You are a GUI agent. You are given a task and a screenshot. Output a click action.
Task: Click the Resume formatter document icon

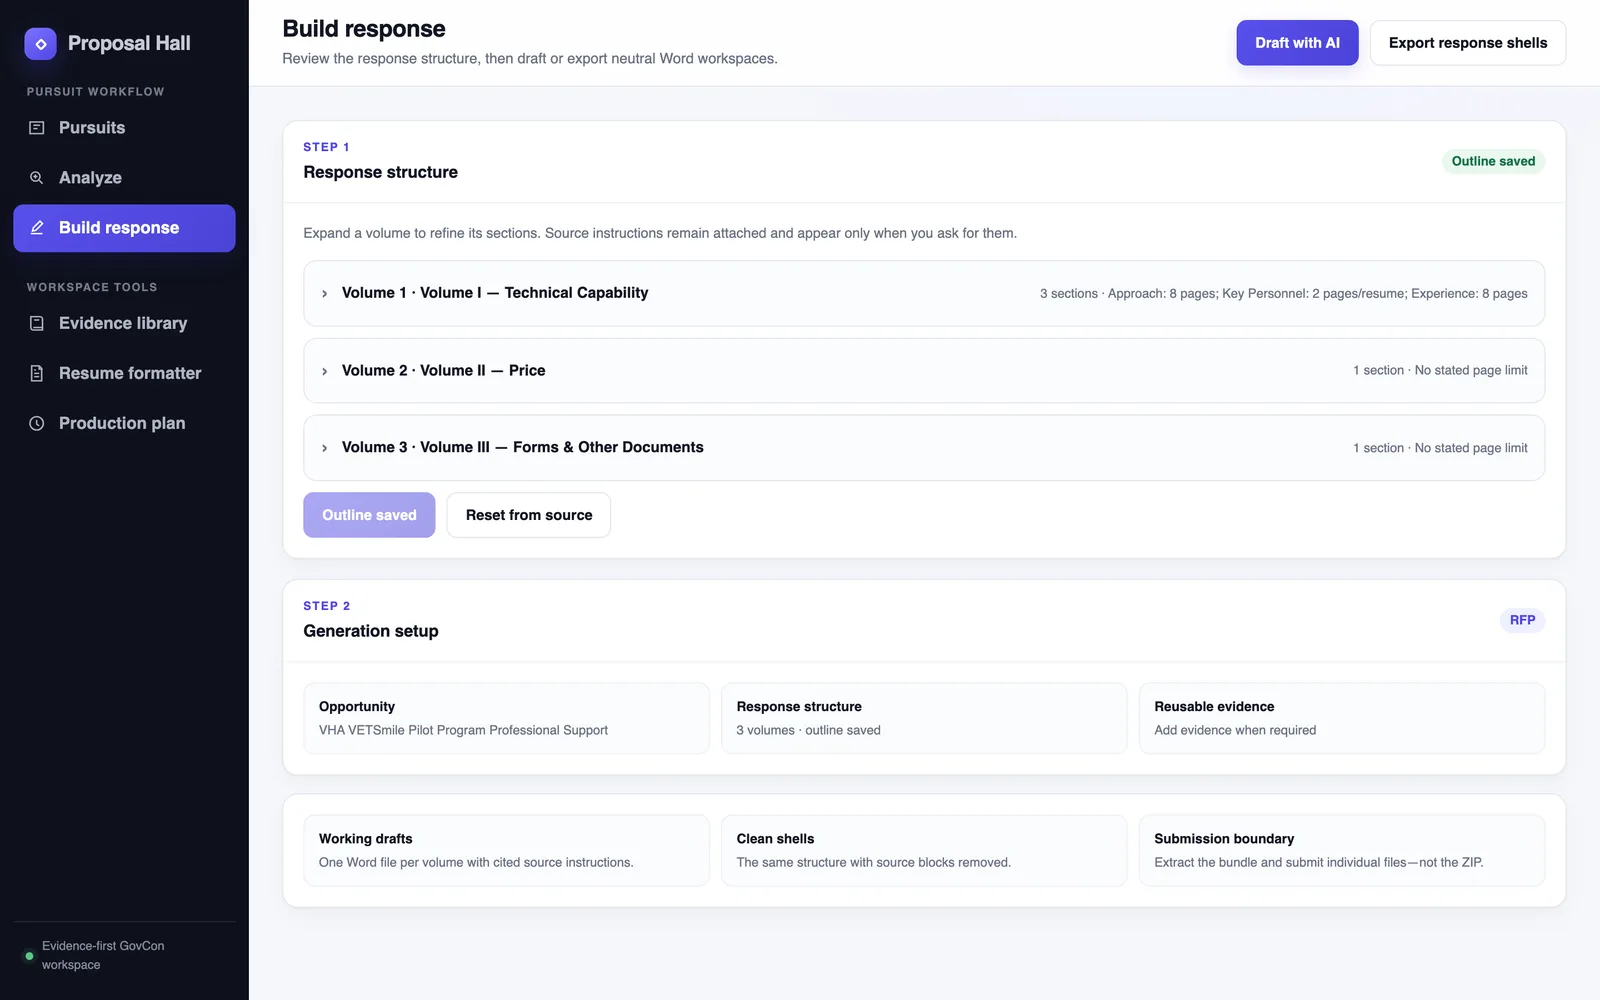tap(37, 373)
